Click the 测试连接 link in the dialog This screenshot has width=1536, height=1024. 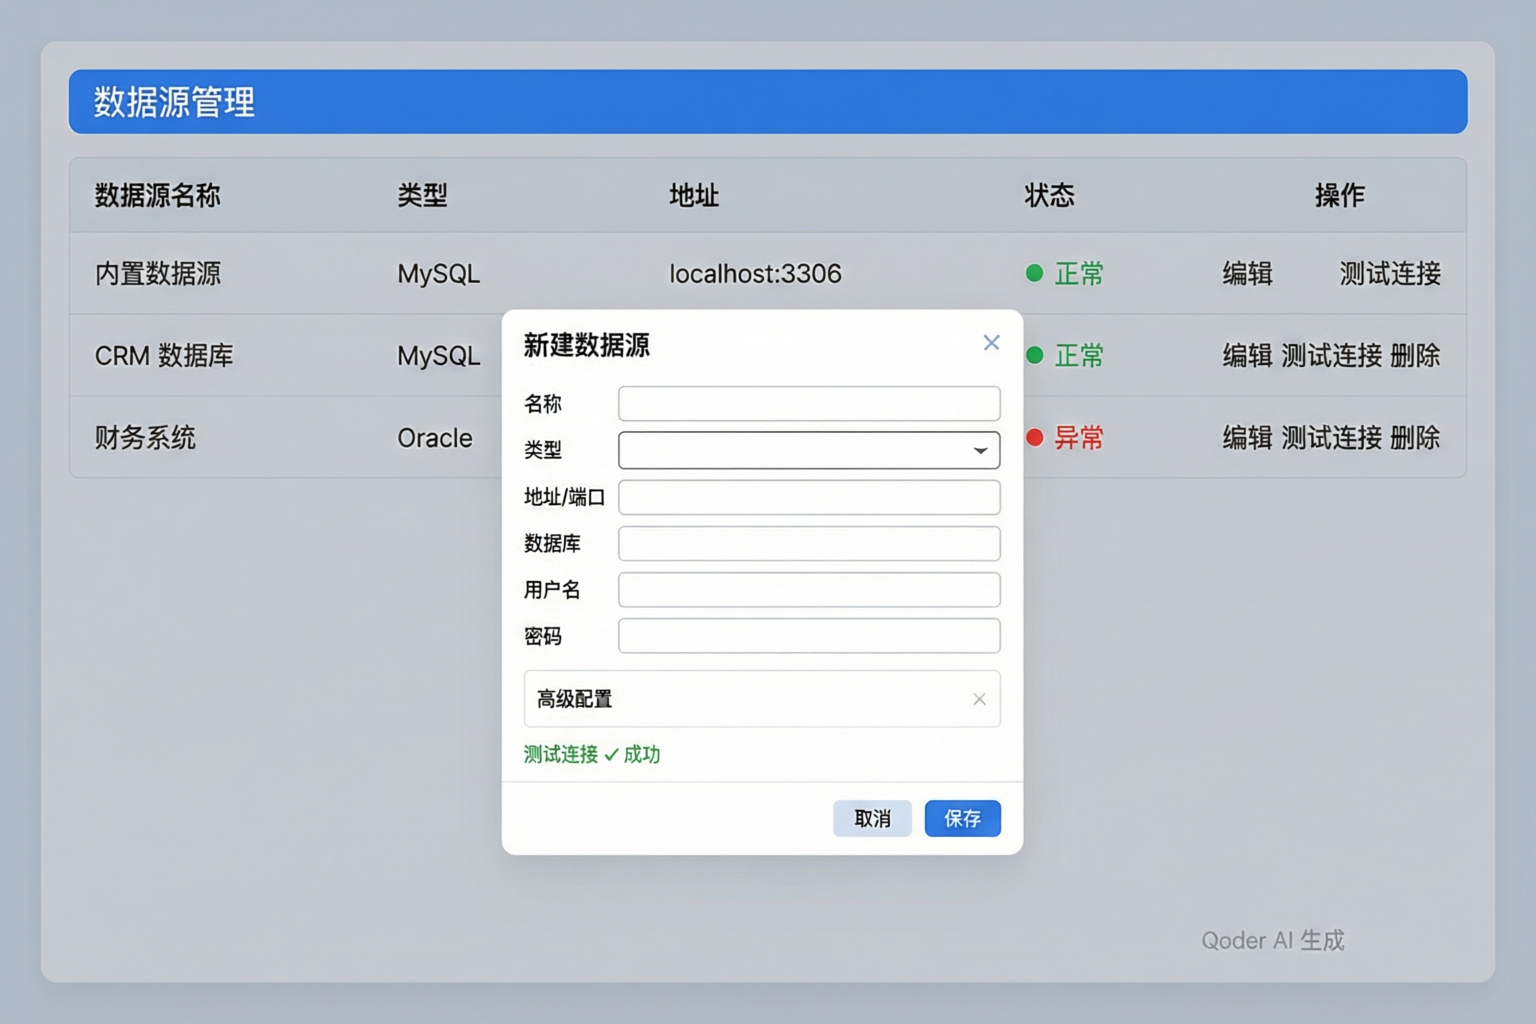pyautogui.click(x=561, y=754)
